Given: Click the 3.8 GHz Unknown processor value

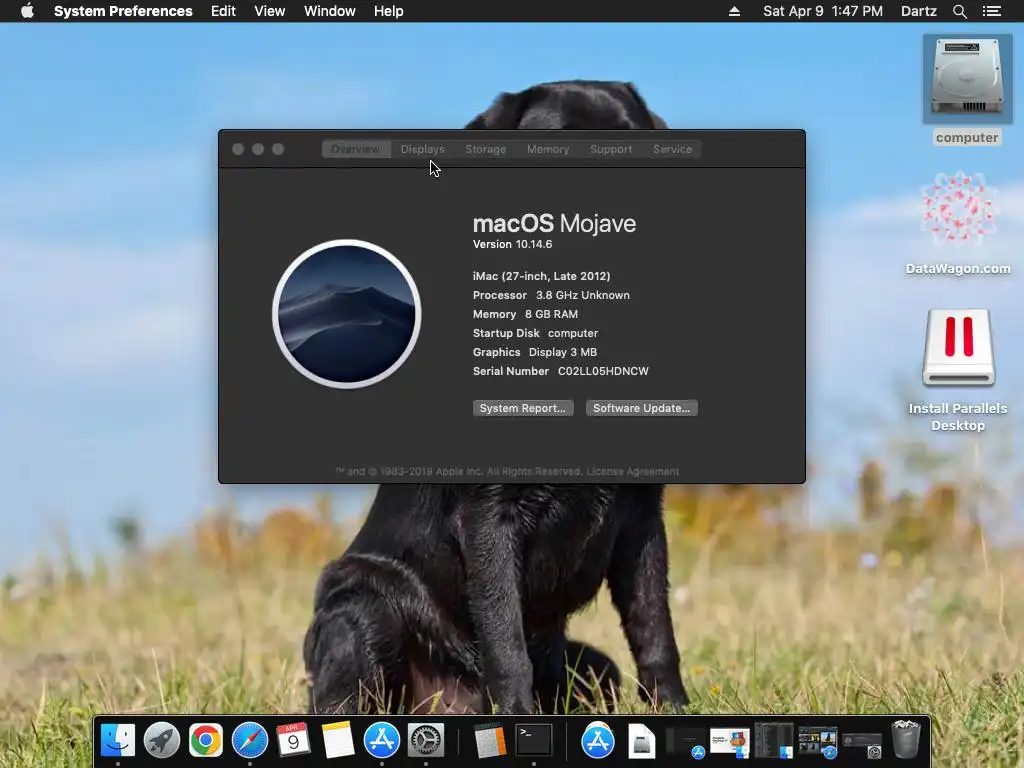Looking at the screenshot, I should coord(583,295).
